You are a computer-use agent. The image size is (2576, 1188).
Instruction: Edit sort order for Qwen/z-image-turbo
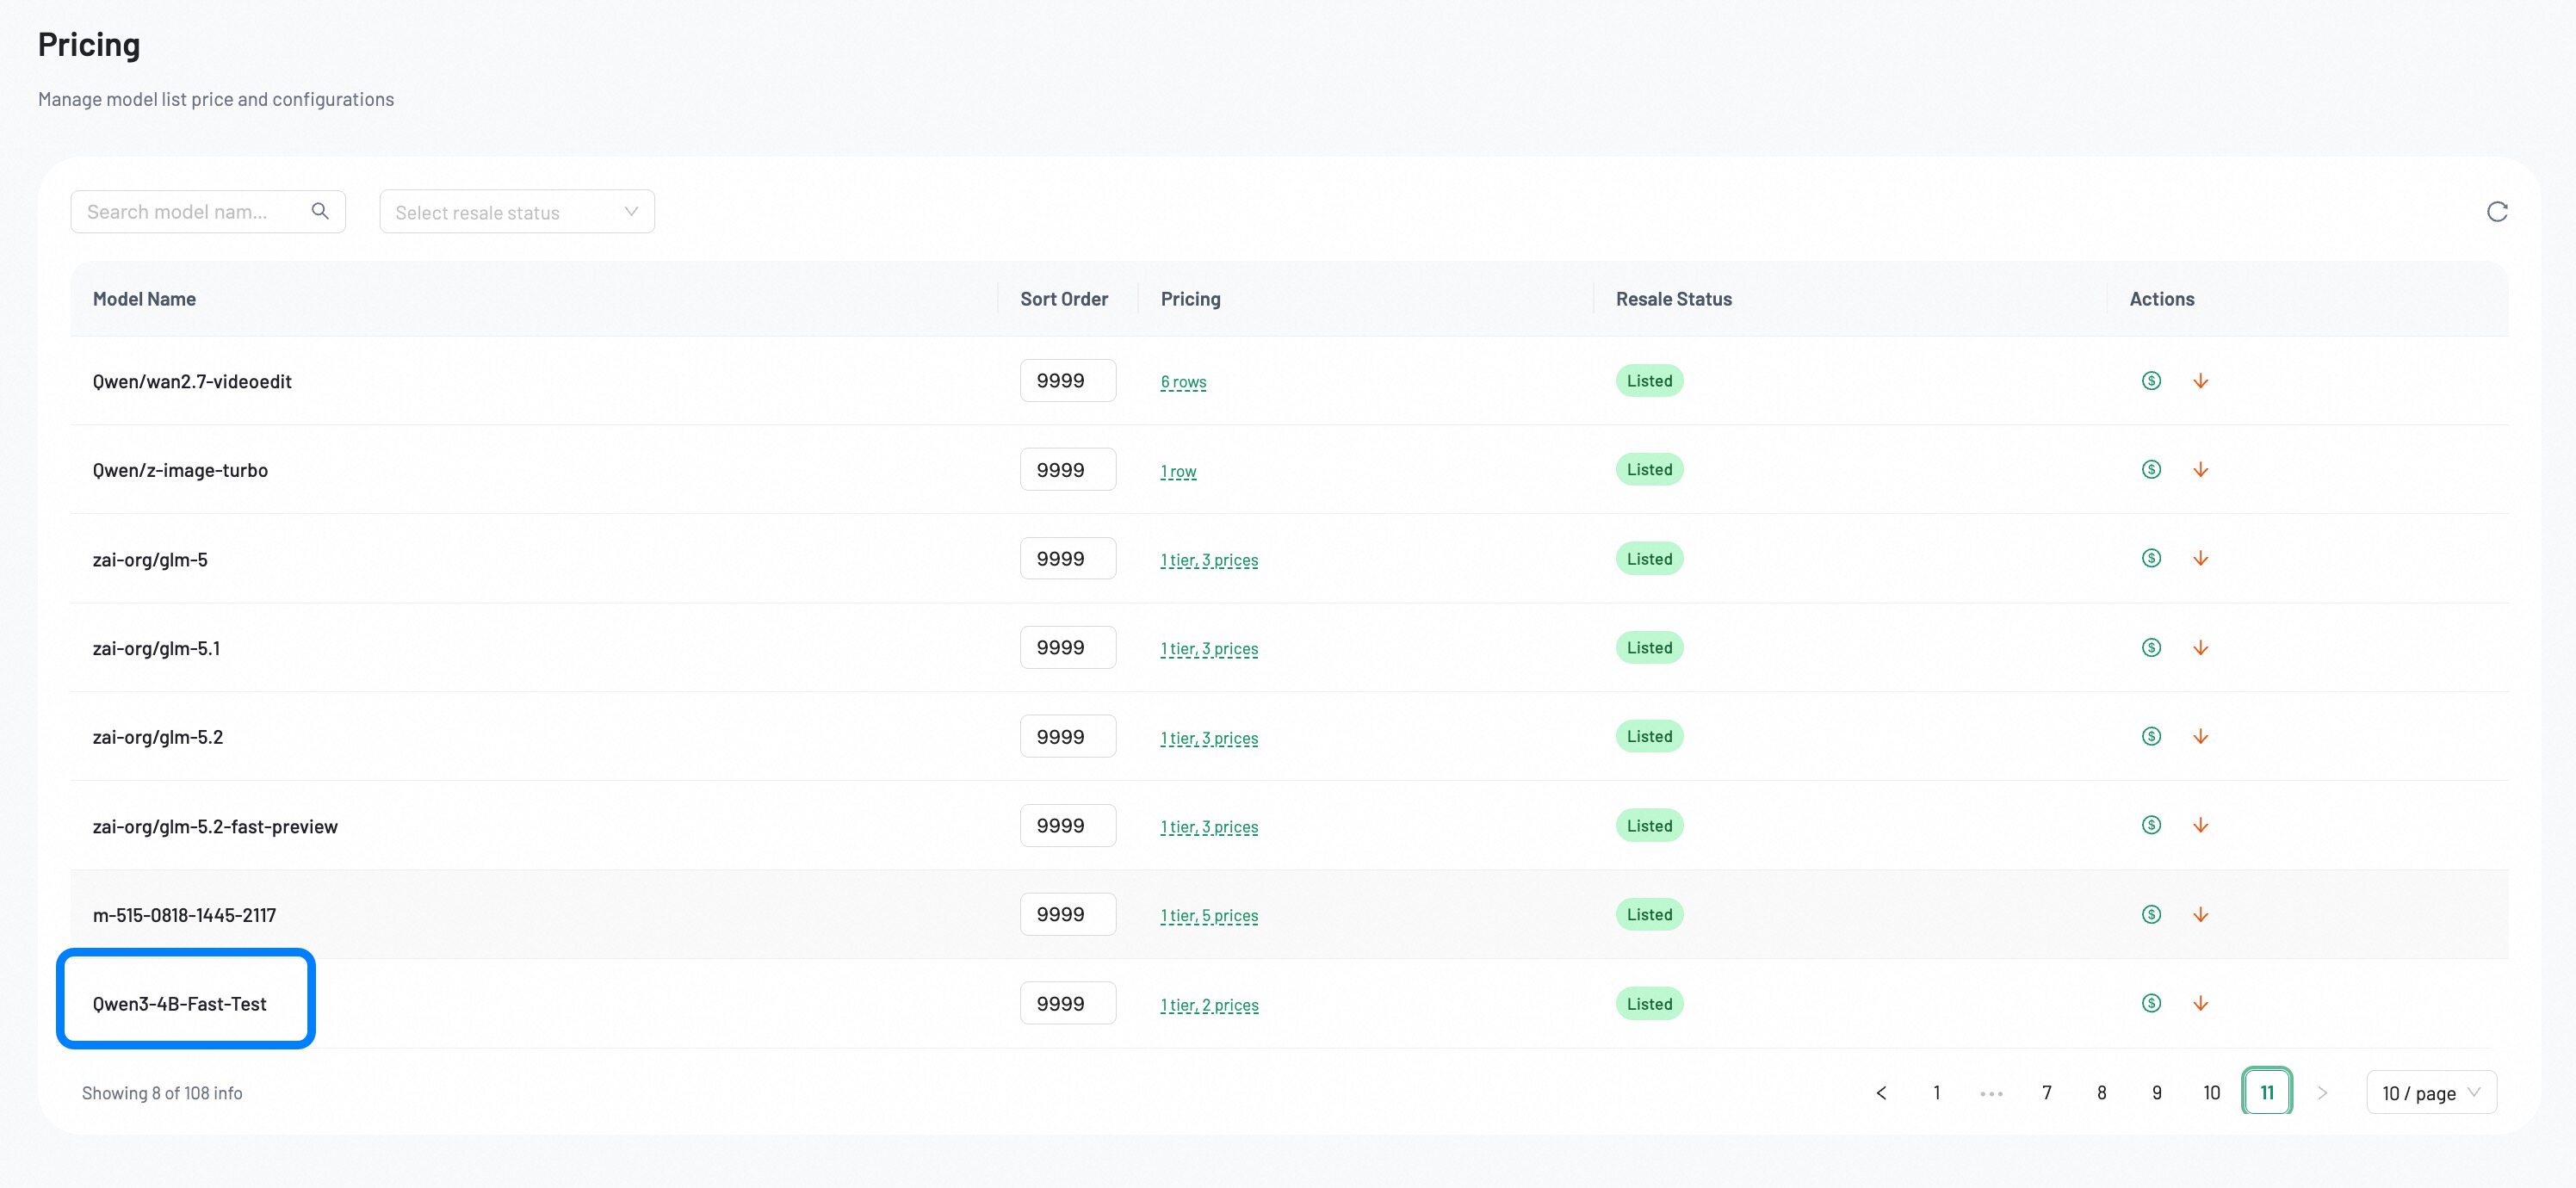point(1067,469)
